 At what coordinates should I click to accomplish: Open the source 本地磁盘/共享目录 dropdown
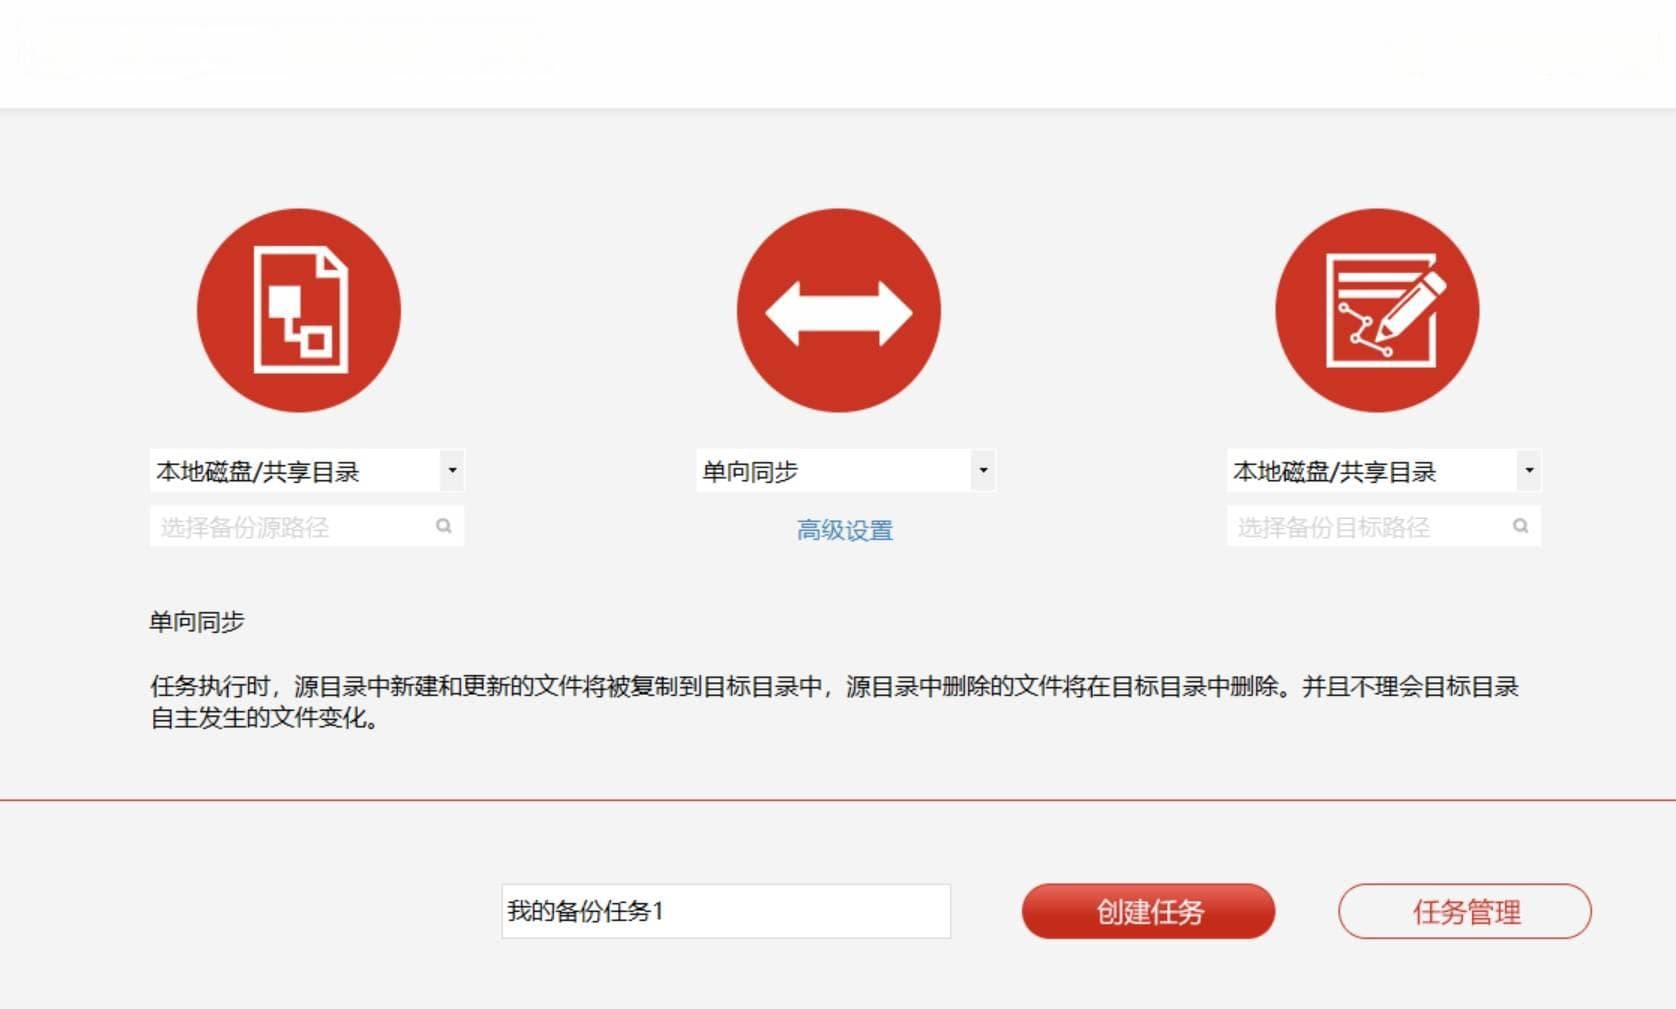pyautogui.click(x=307, y=471)
